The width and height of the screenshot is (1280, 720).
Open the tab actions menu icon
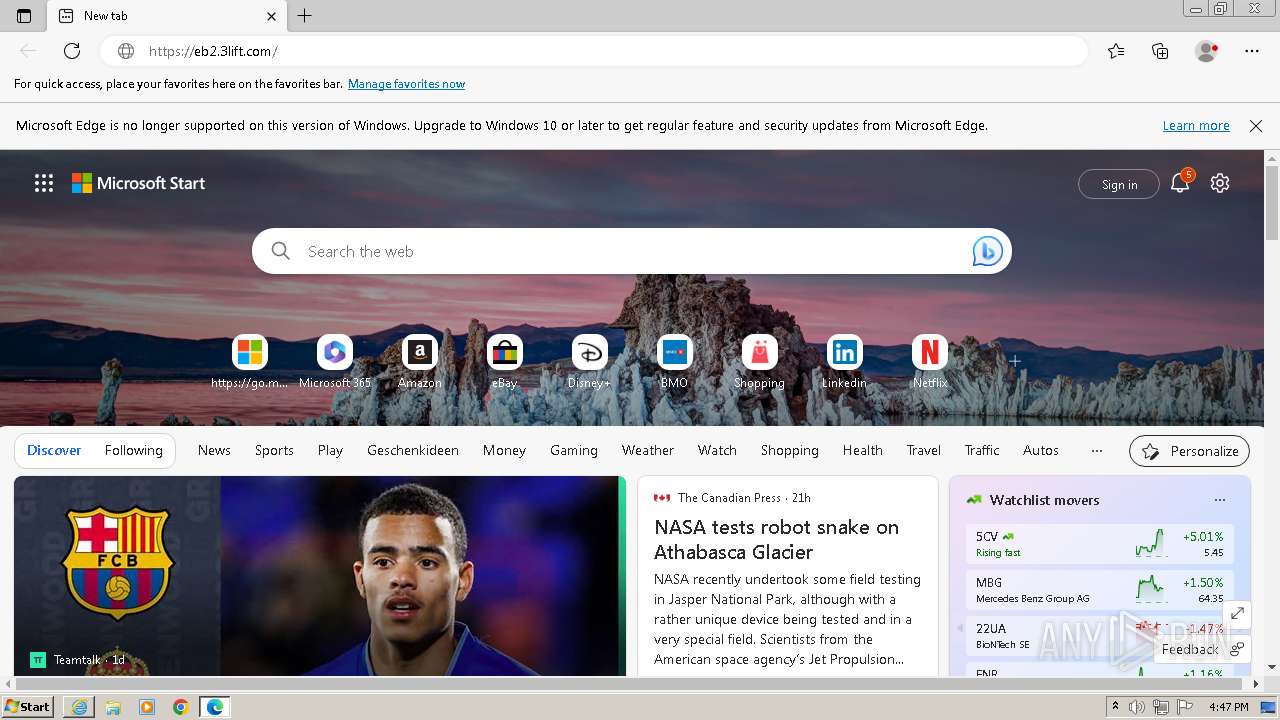(24, 16)
